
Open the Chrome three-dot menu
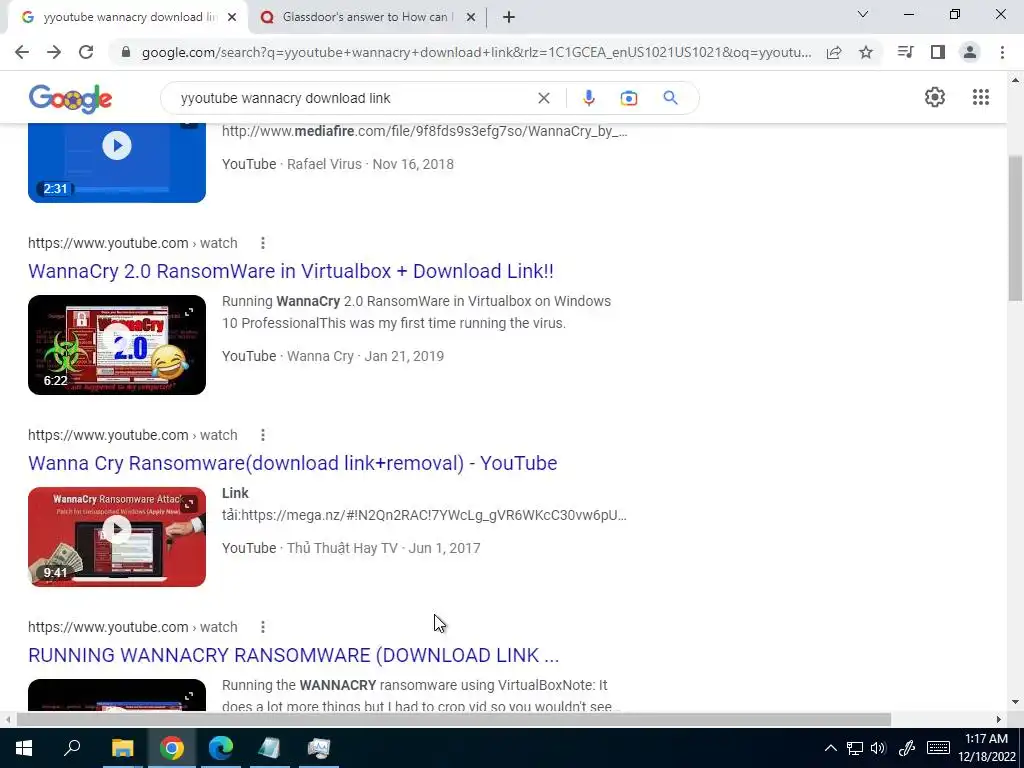point(1002,52)
